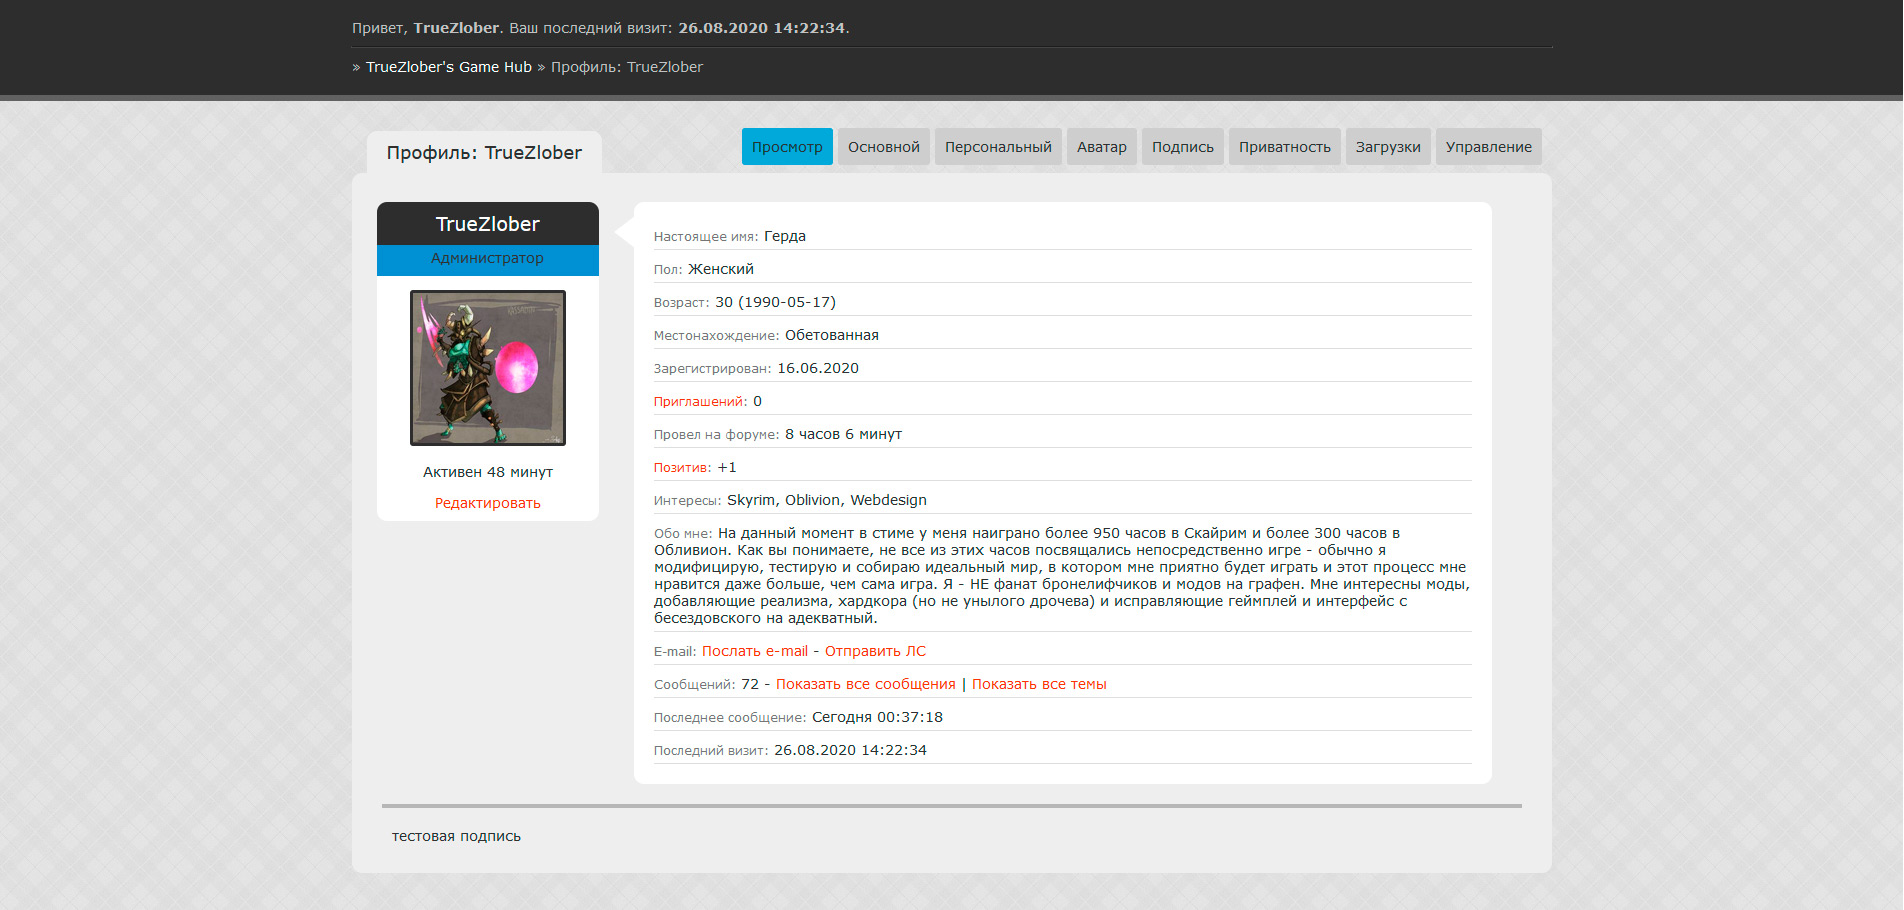1904x910 pixels.
Task: Click the Профиль: TrueZlober breadcrumb text
Action: point(627,67)
